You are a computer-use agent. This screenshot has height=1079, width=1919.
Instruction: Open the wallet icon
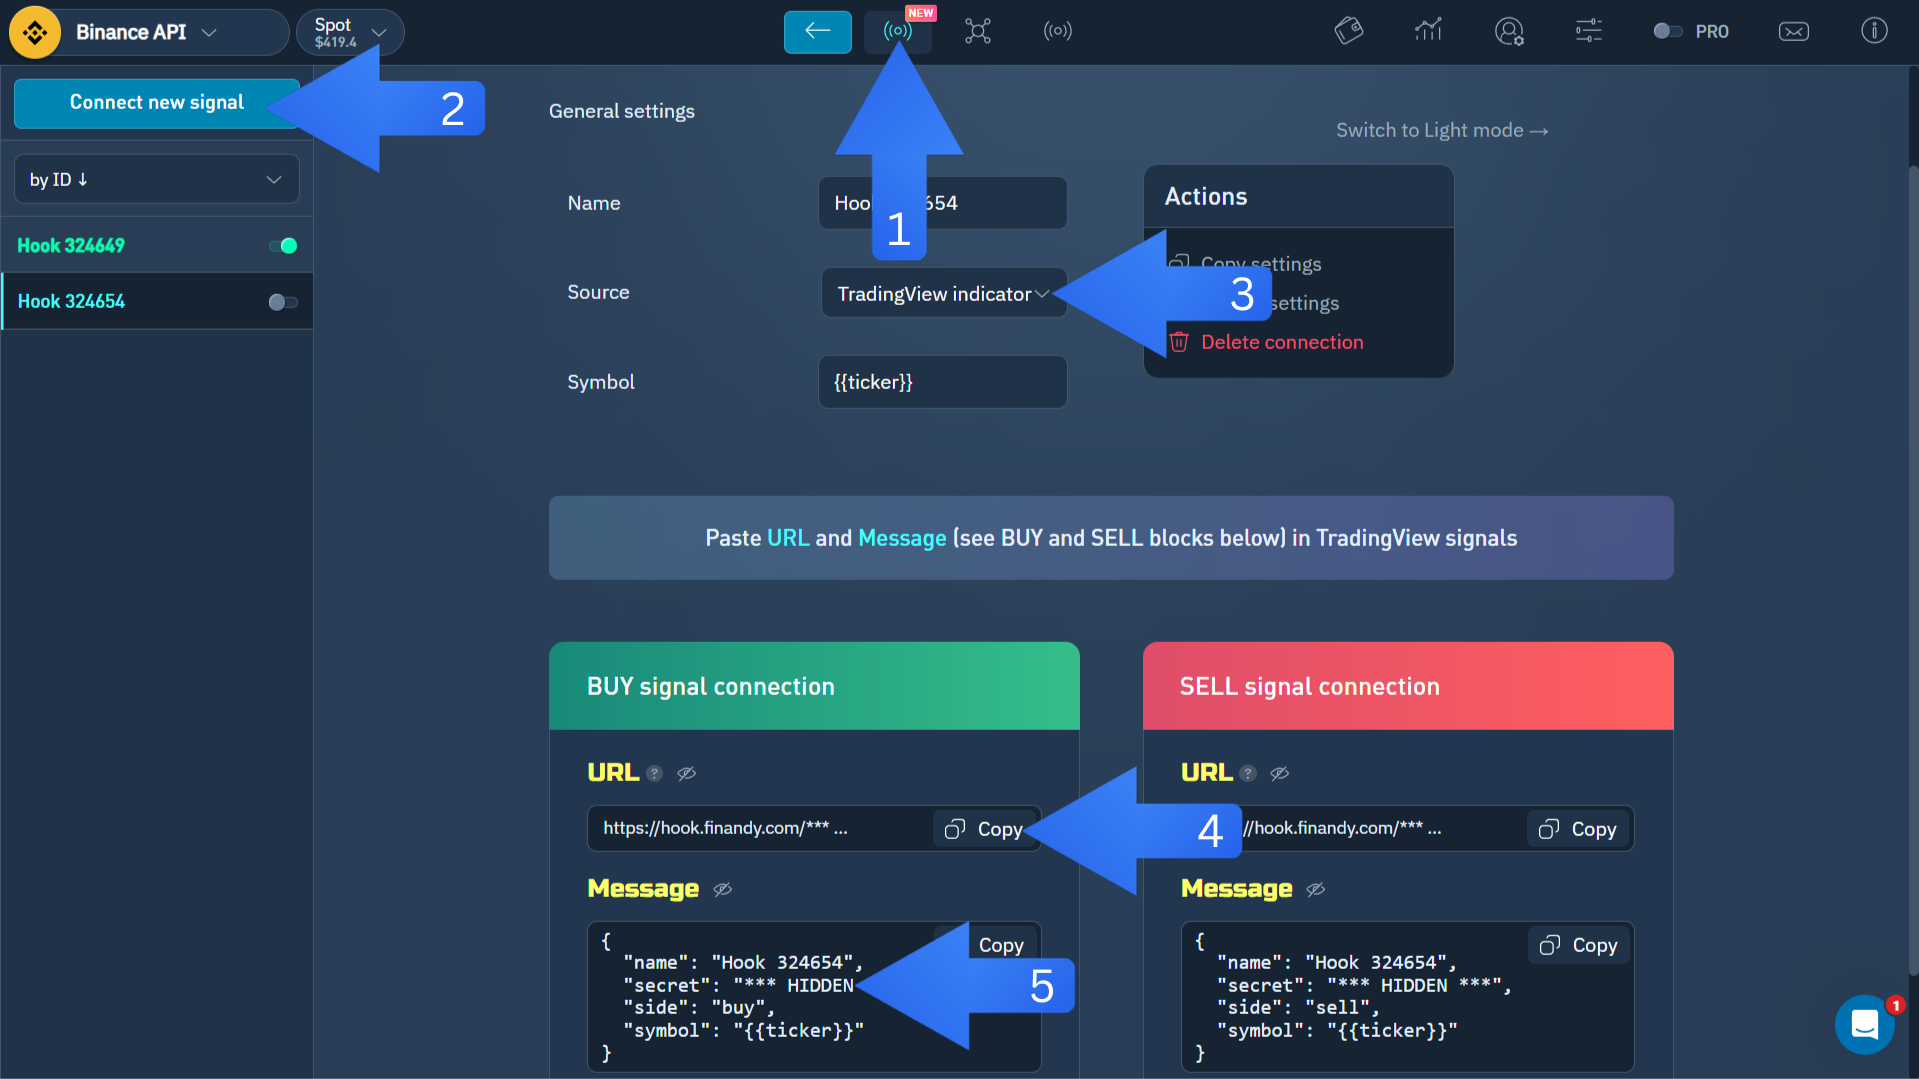tap(1349, 31)
